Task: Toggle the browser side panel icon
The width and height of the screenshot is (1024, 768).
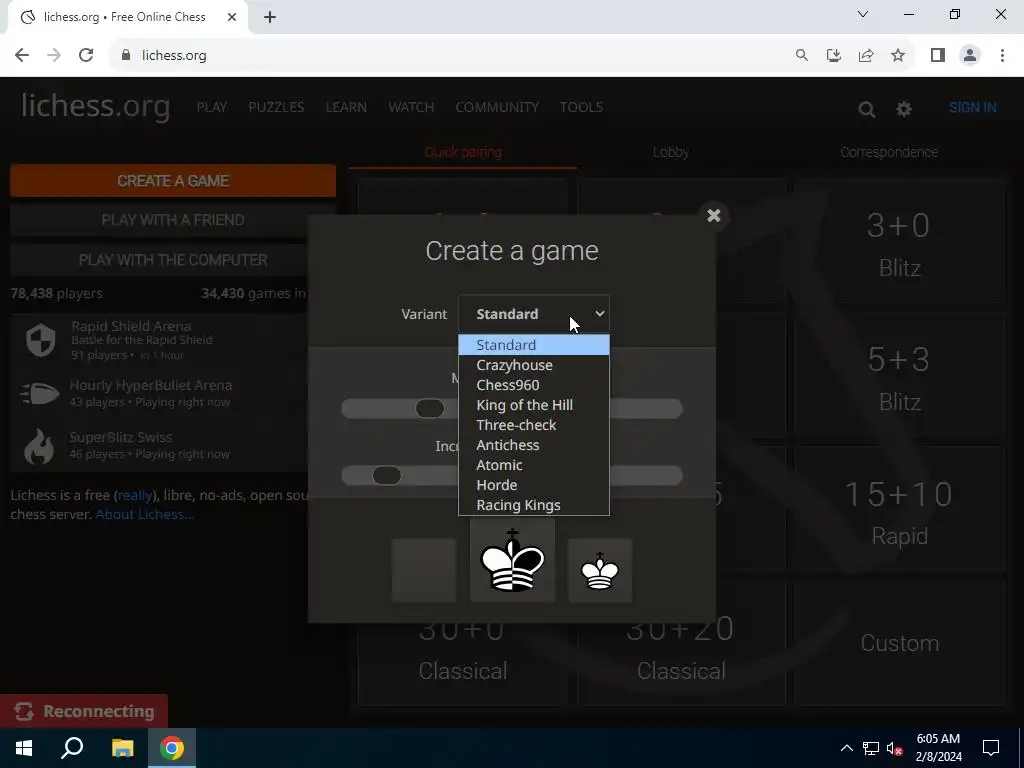Action: pos(938,56)
